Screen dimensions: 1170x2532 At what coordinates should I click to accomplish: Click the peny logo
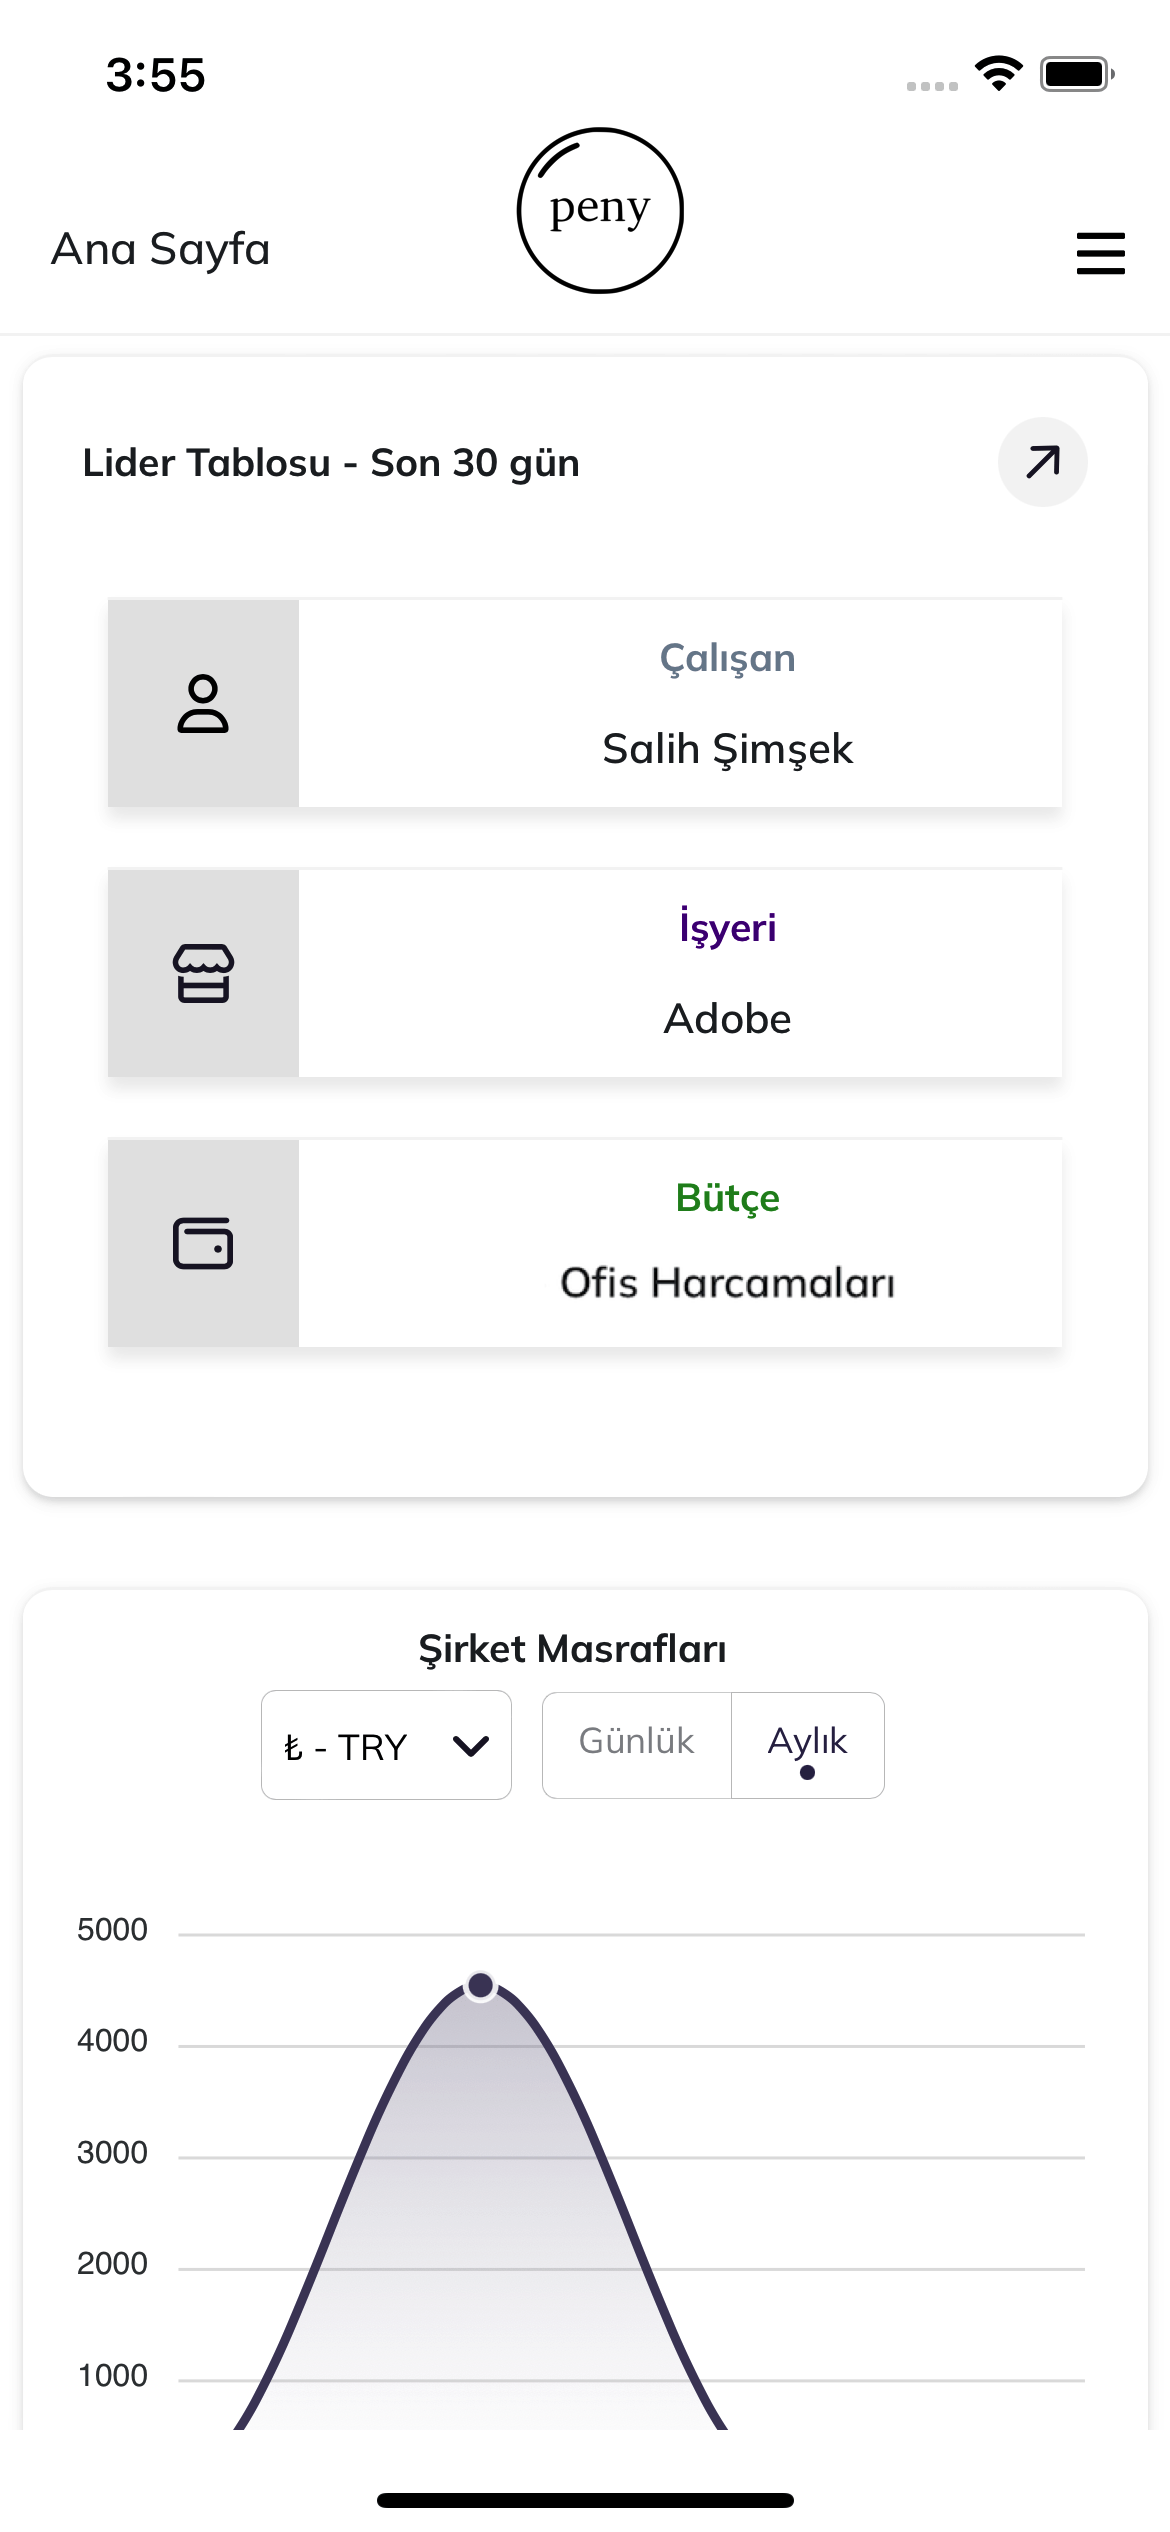tap(600, 208)
